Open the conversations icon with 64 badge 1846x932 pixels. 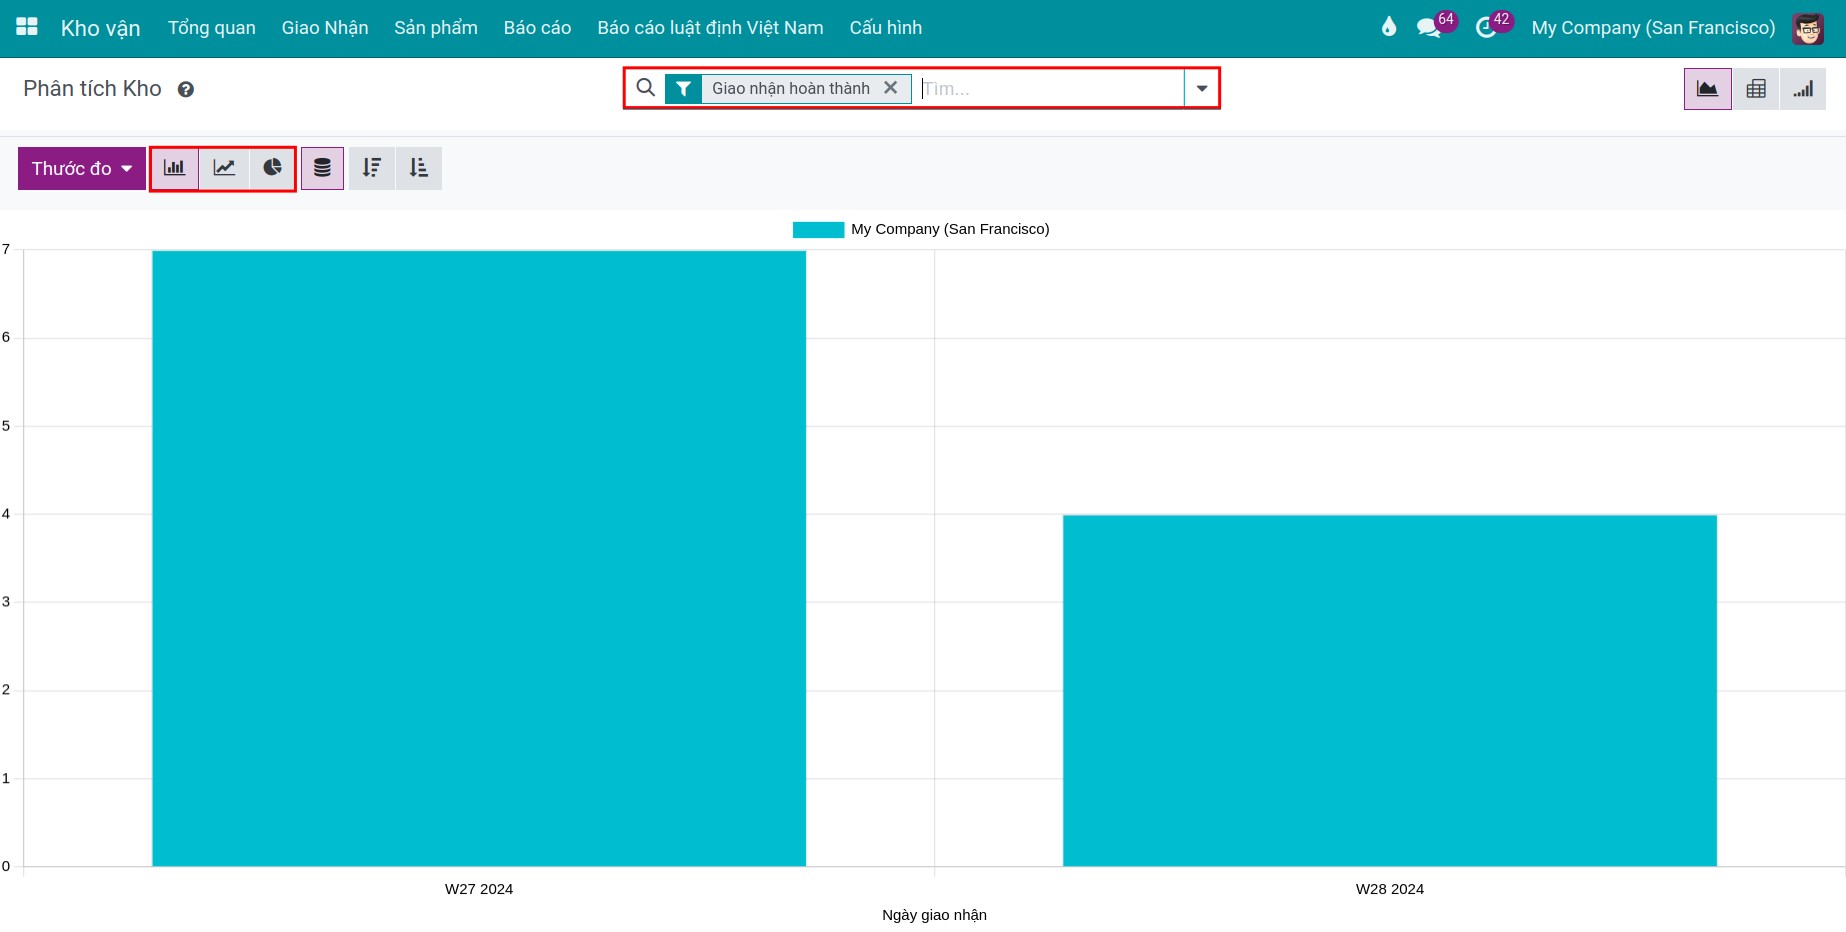pos(1435,27)
